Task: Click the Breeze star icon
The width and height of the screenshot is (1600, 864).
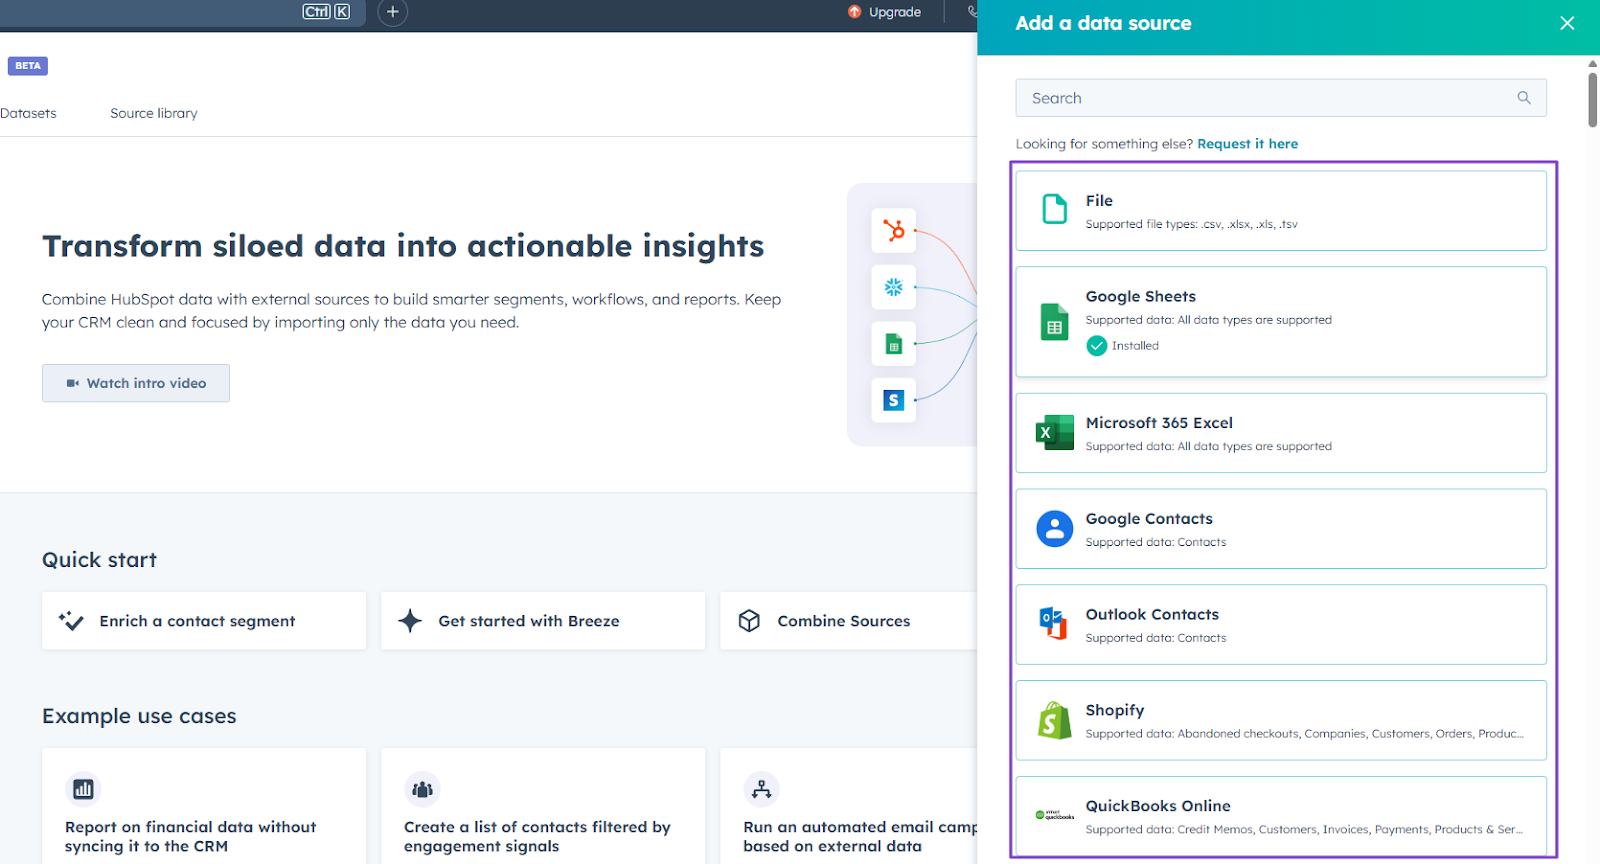Action: tap(410, 621)
